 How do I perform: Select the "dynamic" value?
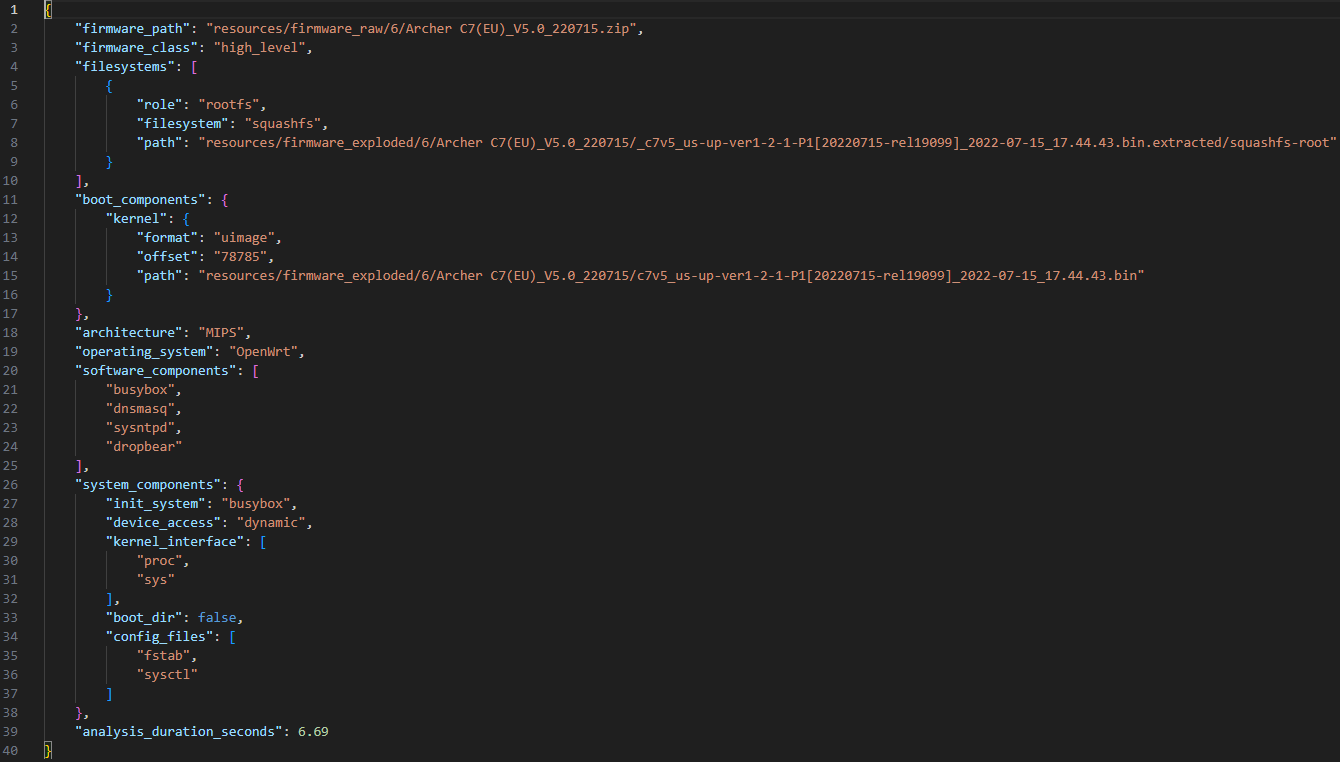coord(272,522)
